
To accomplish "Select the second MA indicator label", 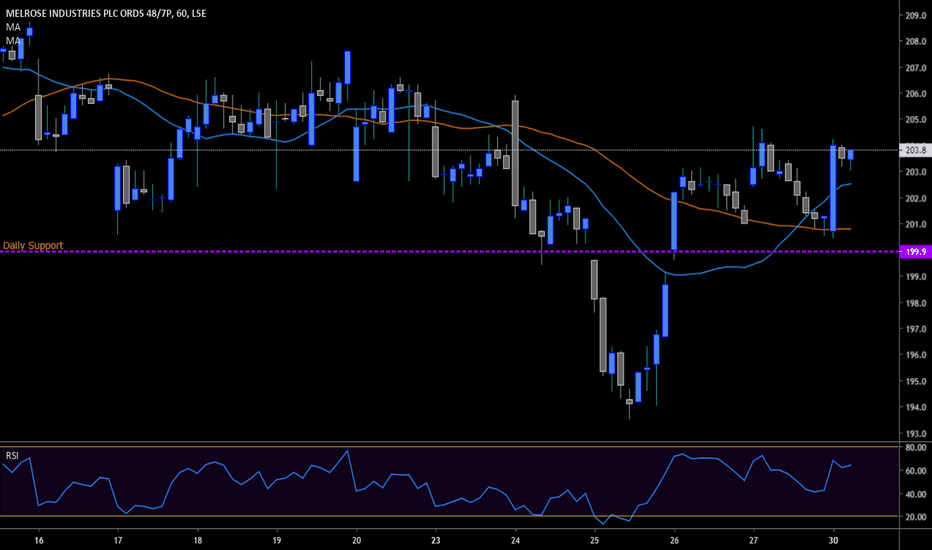I will click(13, 41).
